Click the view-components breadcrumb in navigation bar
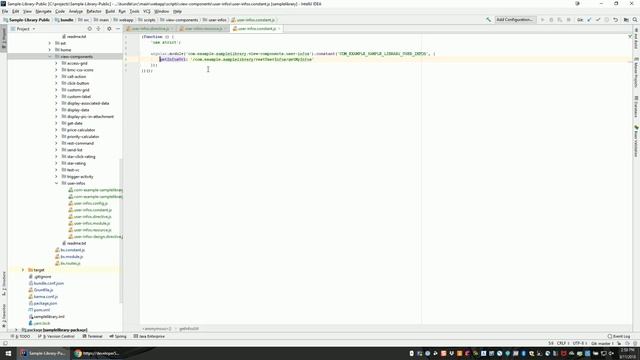Screen dimensions: 640x360 coord(179,20)
